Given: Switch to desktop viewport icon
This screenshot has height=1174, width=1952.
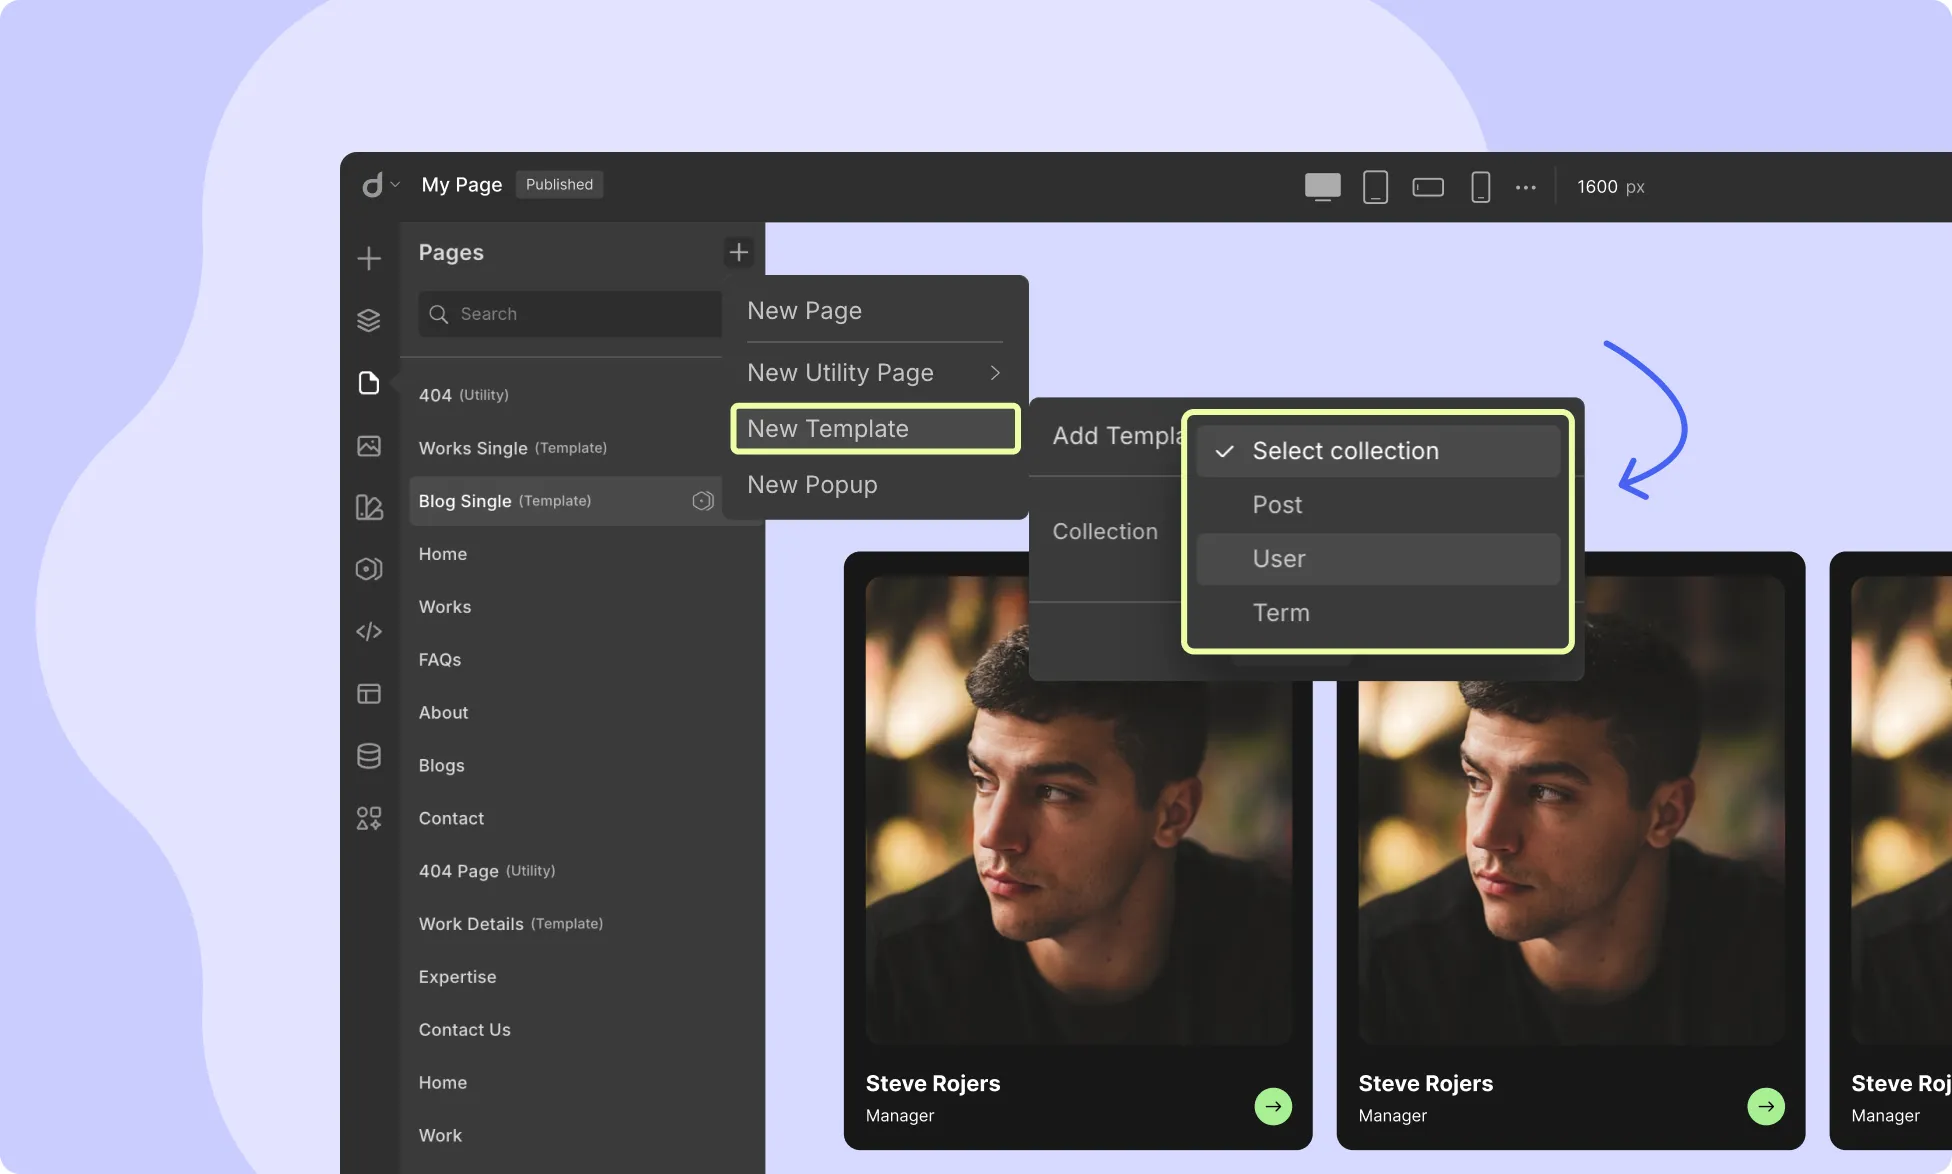Looking at the screenshot, I should 1322,187.
